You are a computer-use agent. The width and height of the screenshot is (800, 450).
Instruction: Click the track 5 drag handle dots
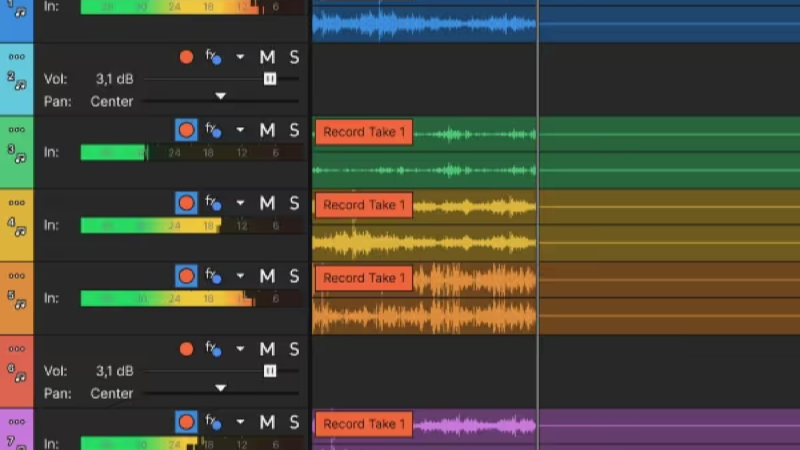click(17, 276)
